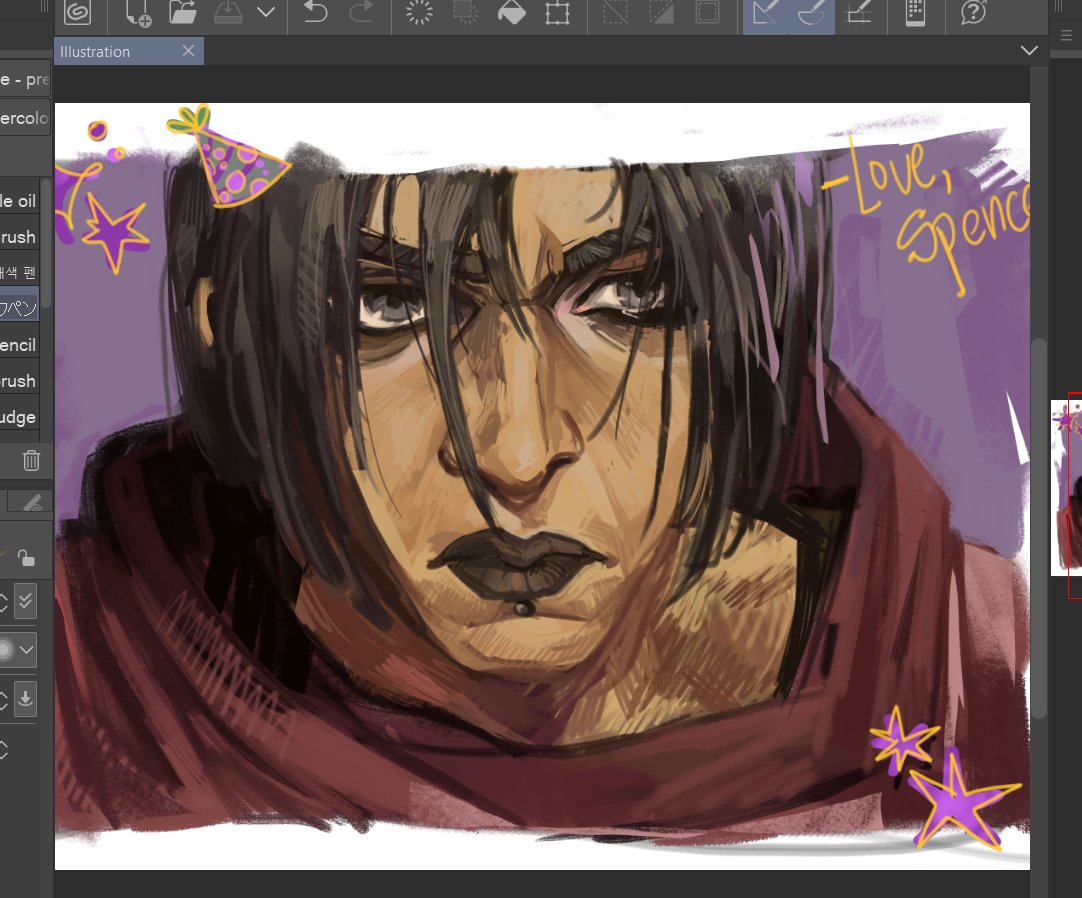Choose the Korean-named pen sub tool
This screenshot has height=898, width=1082.
click(x=19, y=273)
